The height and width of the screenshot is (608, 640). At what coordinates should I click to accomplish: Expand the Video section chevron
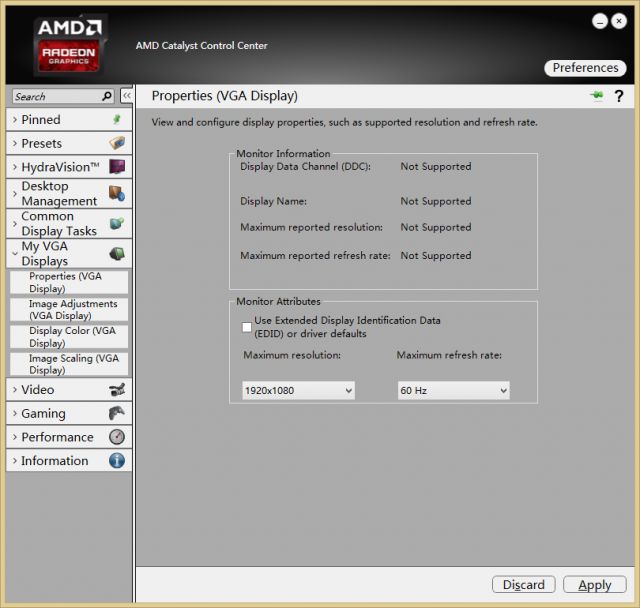(x=15, y=389)
